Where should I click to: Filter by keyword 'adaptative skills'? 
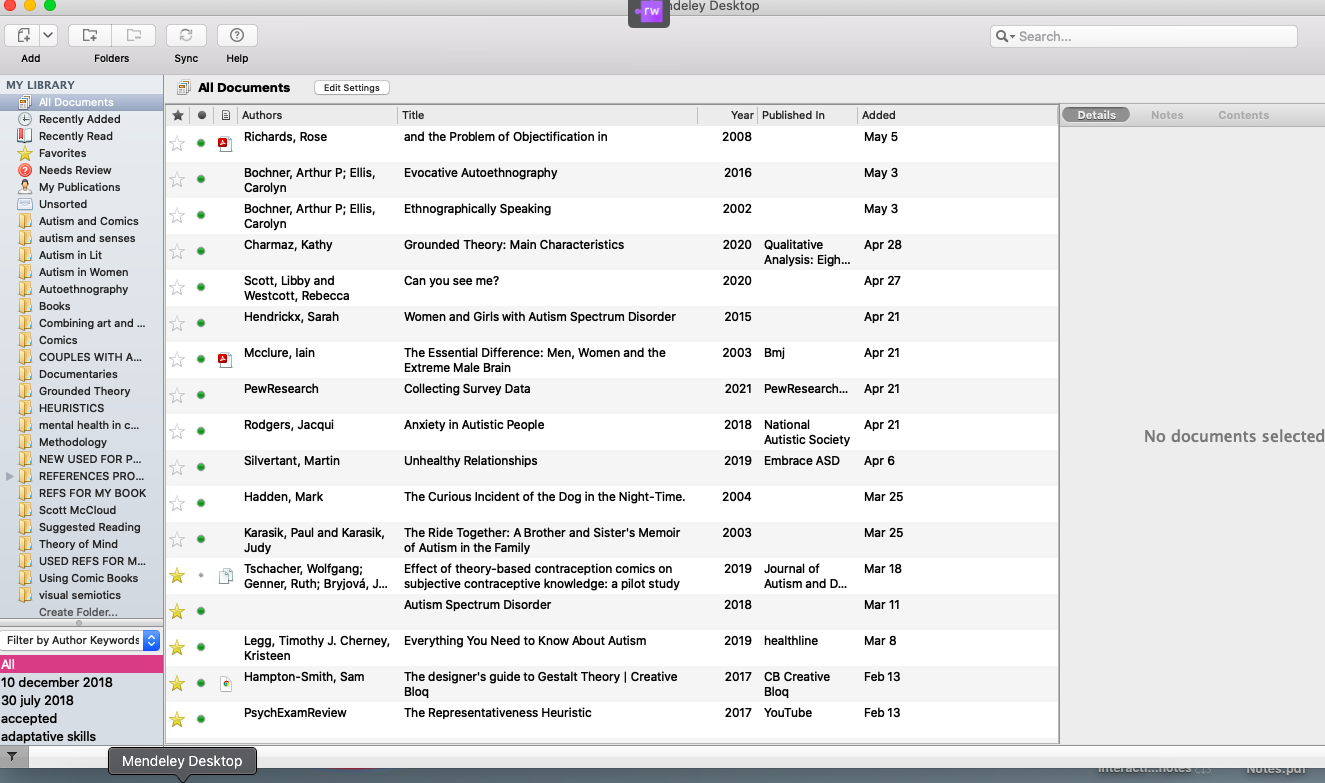[x=49, y=736]
